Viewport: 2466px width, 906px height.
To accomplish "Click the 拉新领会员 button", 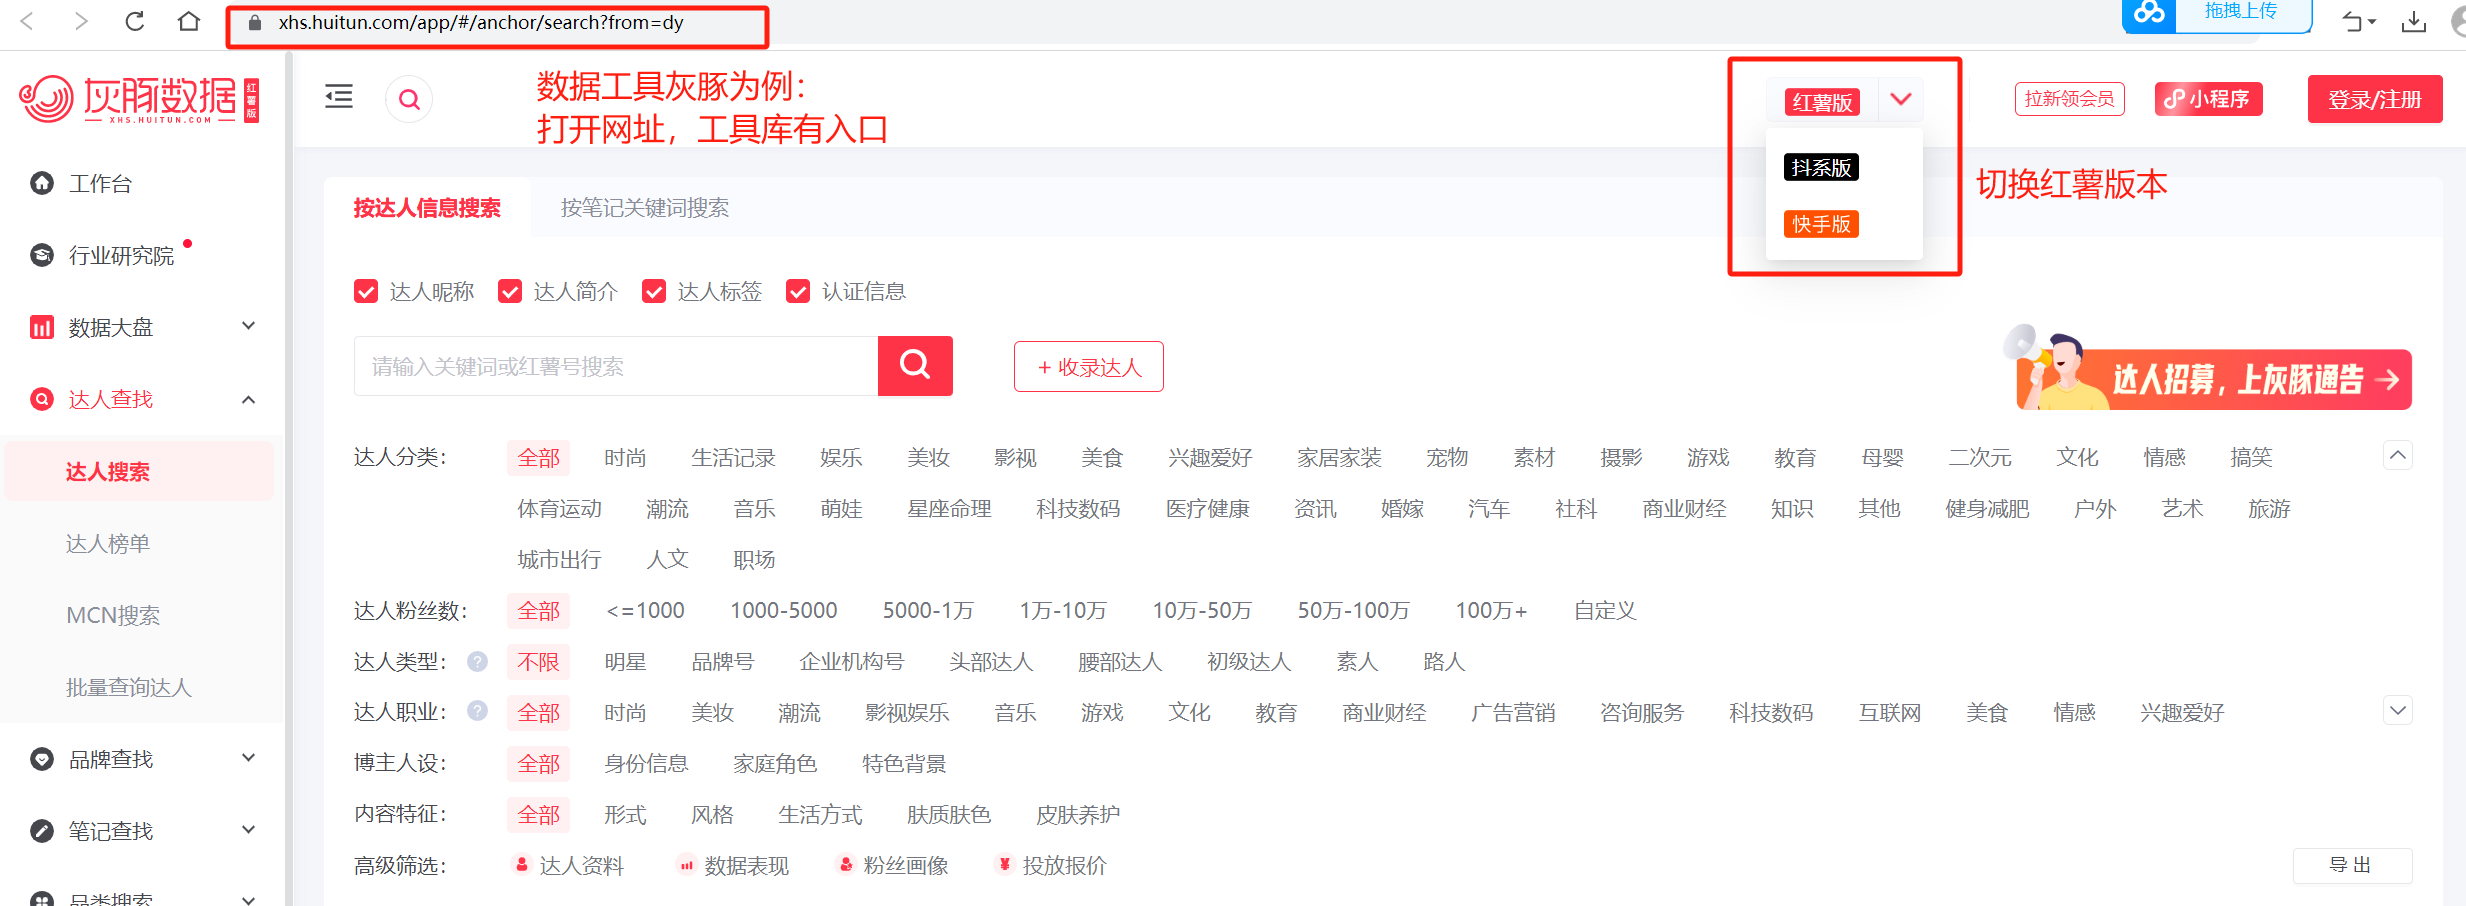I will point(2069,99).
